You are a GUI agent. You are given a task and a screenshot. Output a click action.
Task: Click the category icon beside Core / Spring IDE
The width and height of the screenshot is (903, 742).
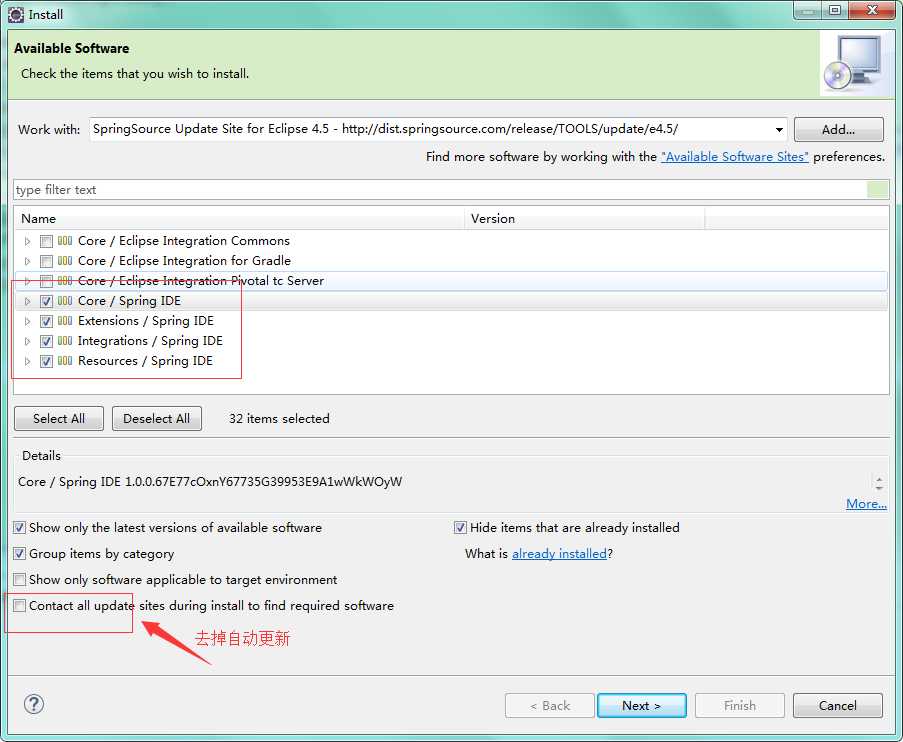click(x=65, y=301)
